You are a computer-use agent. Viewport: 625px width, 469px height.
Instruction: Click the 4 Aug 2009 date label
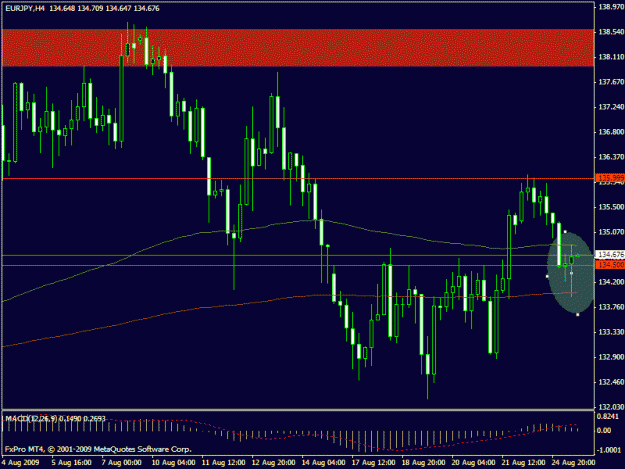pyautogui.click(x=20, y=462)
